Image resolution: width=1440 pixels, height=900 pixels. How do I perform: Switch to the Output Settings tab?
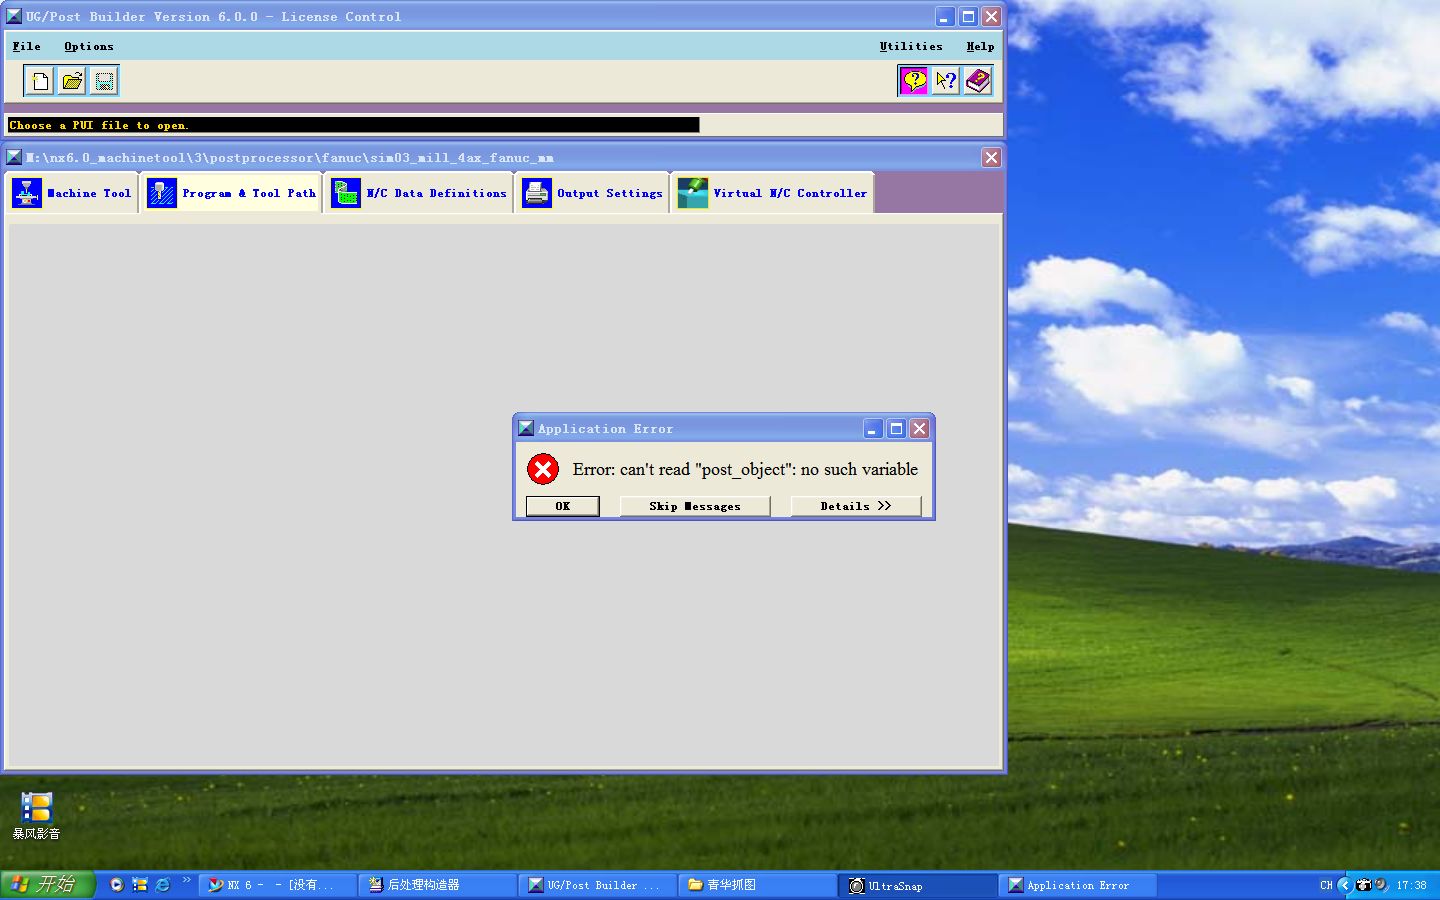click(x=592, y=193)
